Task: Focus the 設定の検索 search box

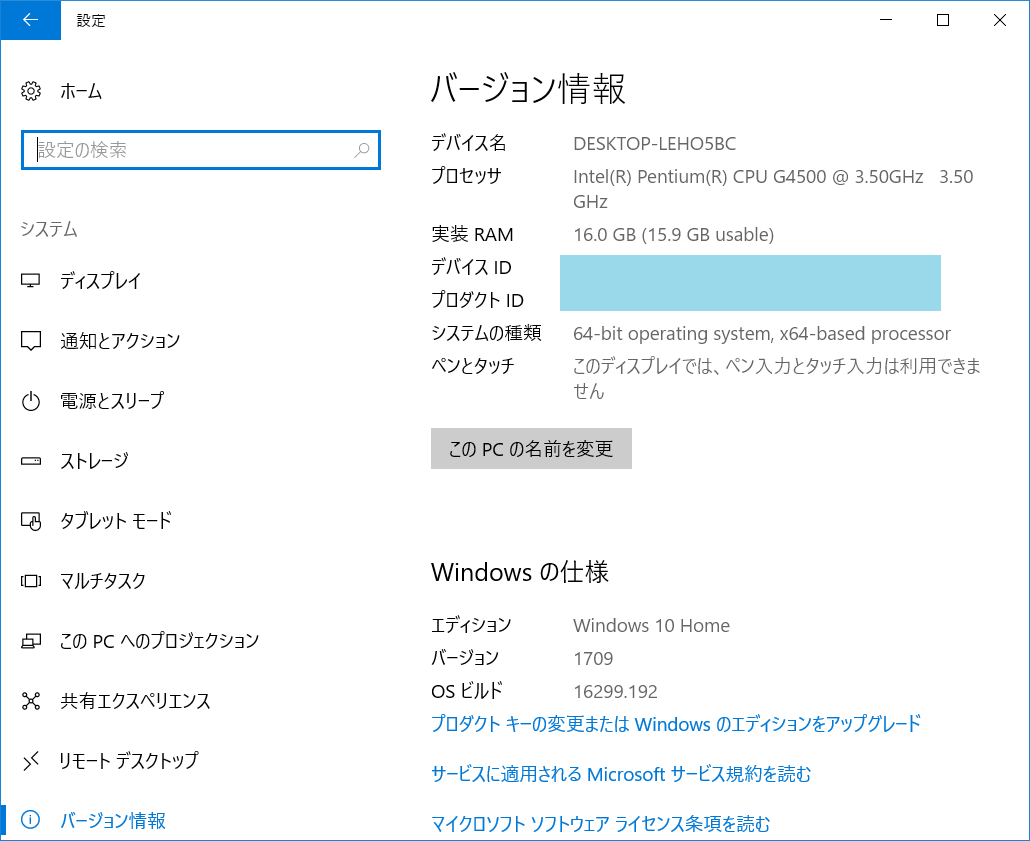Action: [201, 150]
